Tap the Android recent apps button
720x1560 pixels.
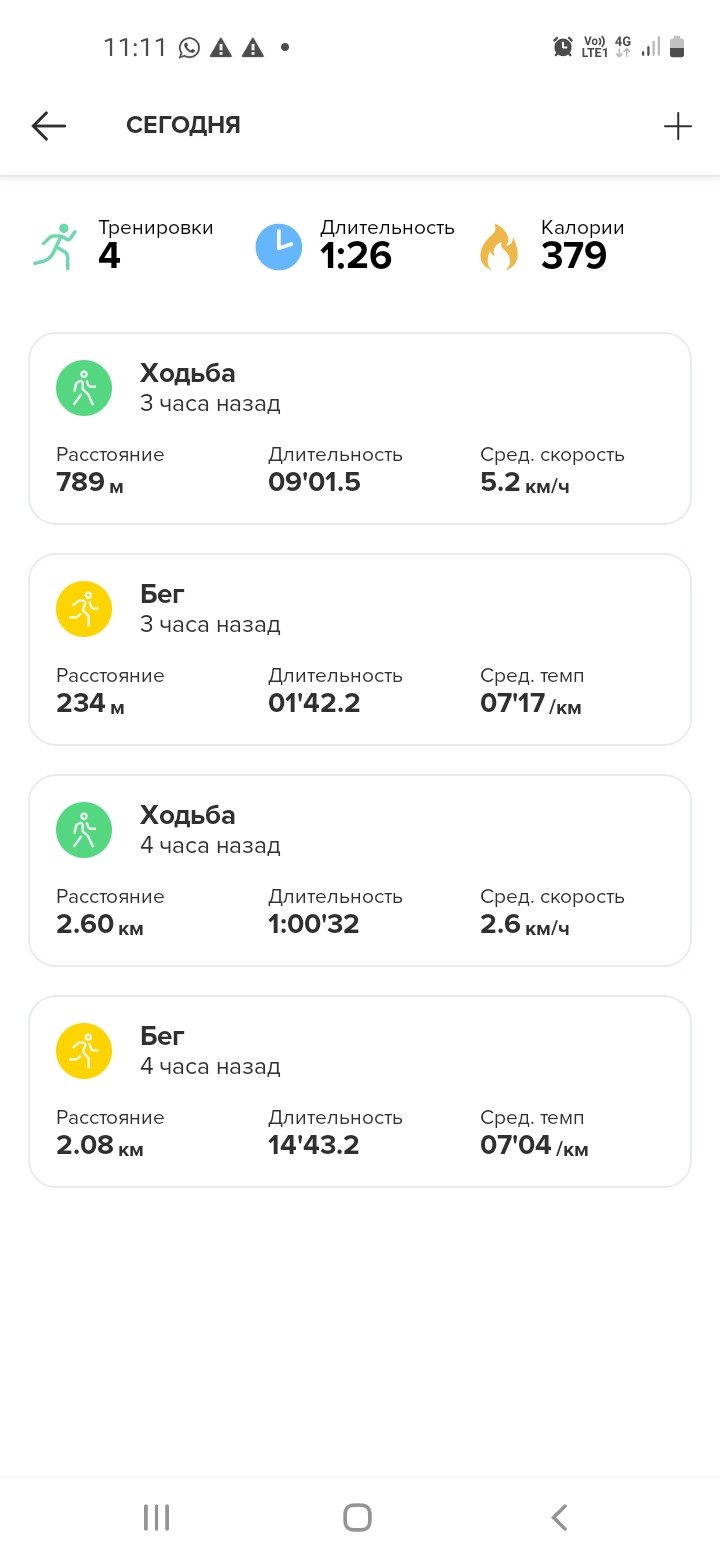click(x=156, y=1517)
